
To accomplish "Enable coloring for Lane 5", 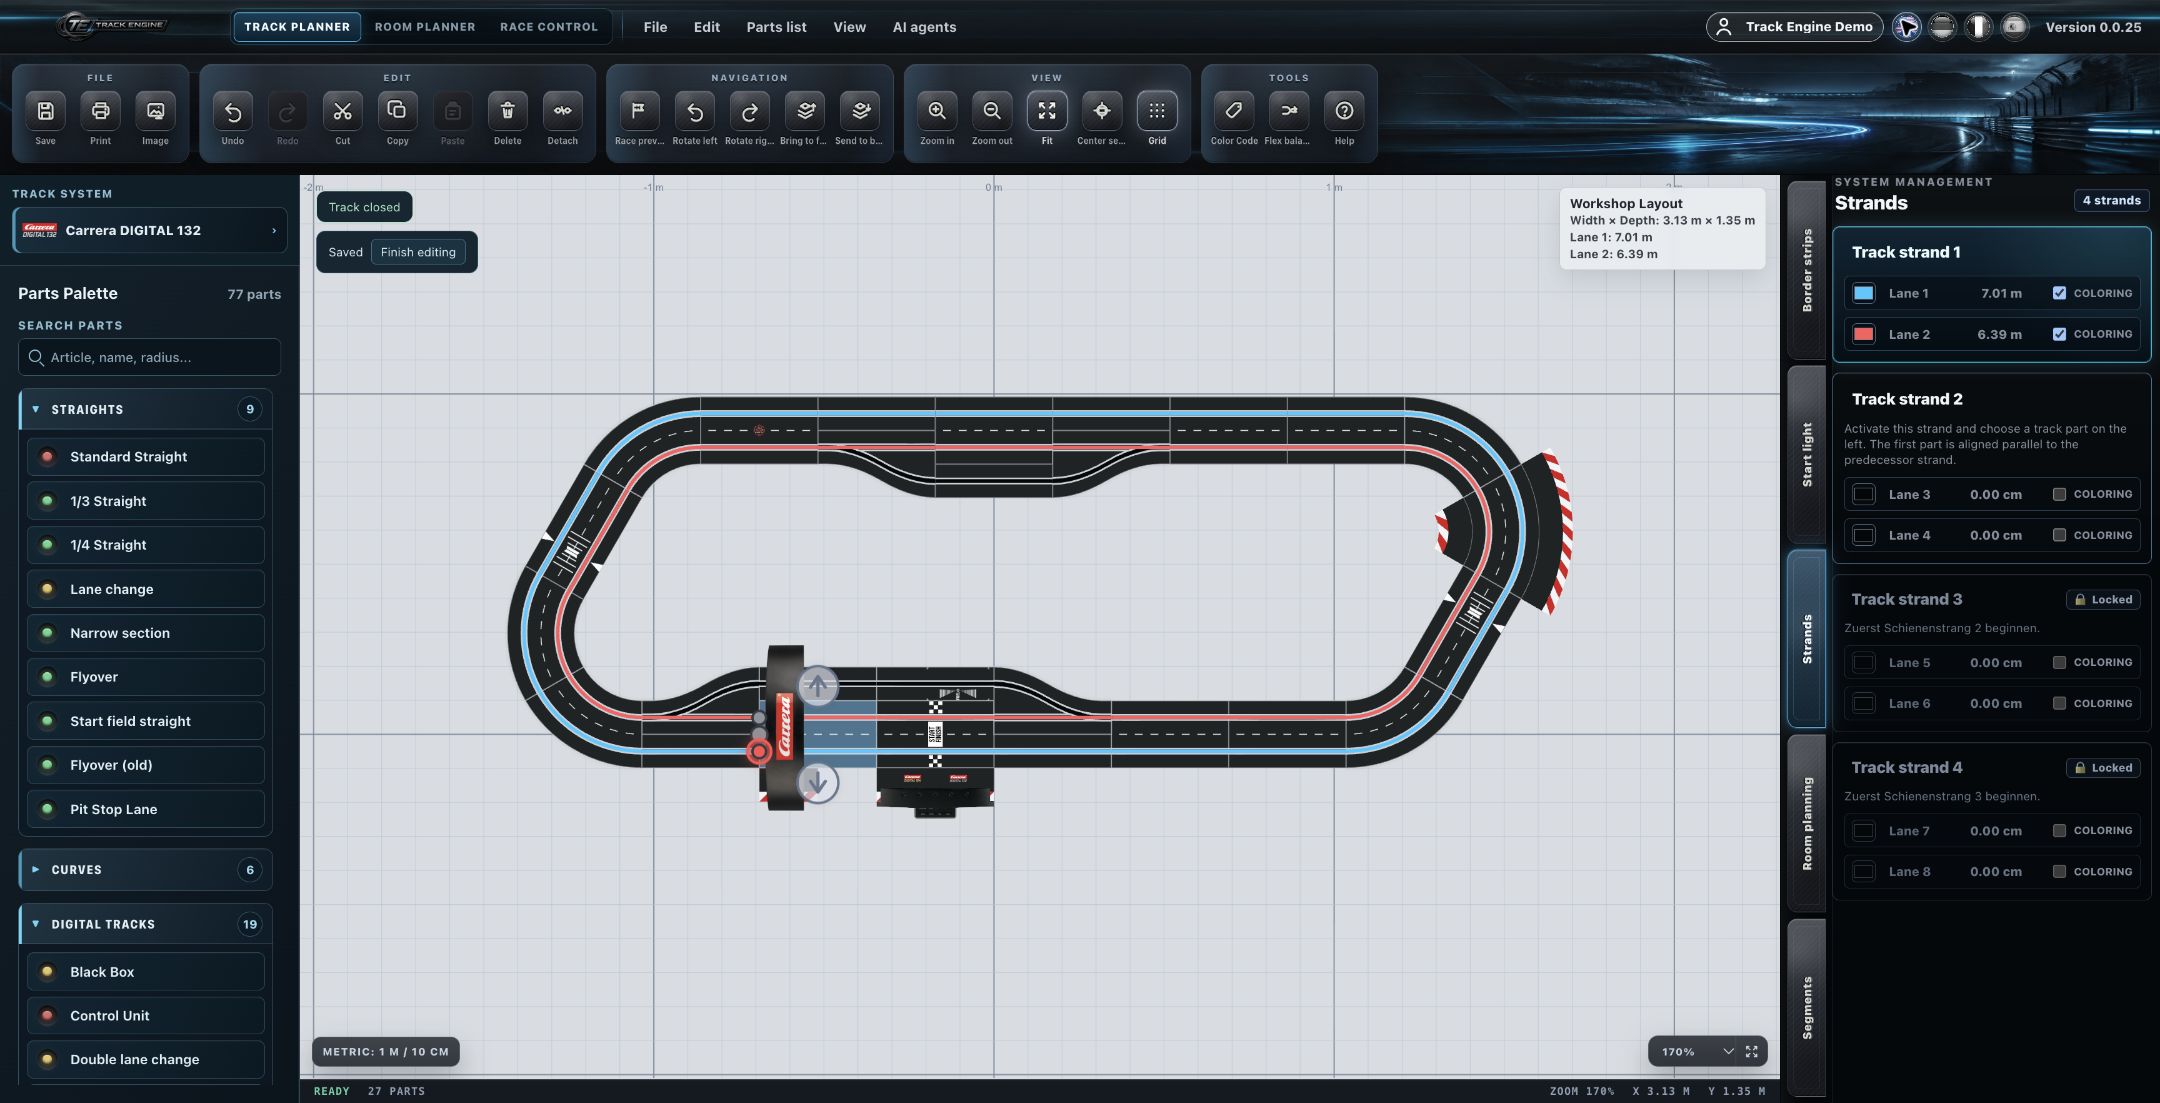I will 2059,662.
